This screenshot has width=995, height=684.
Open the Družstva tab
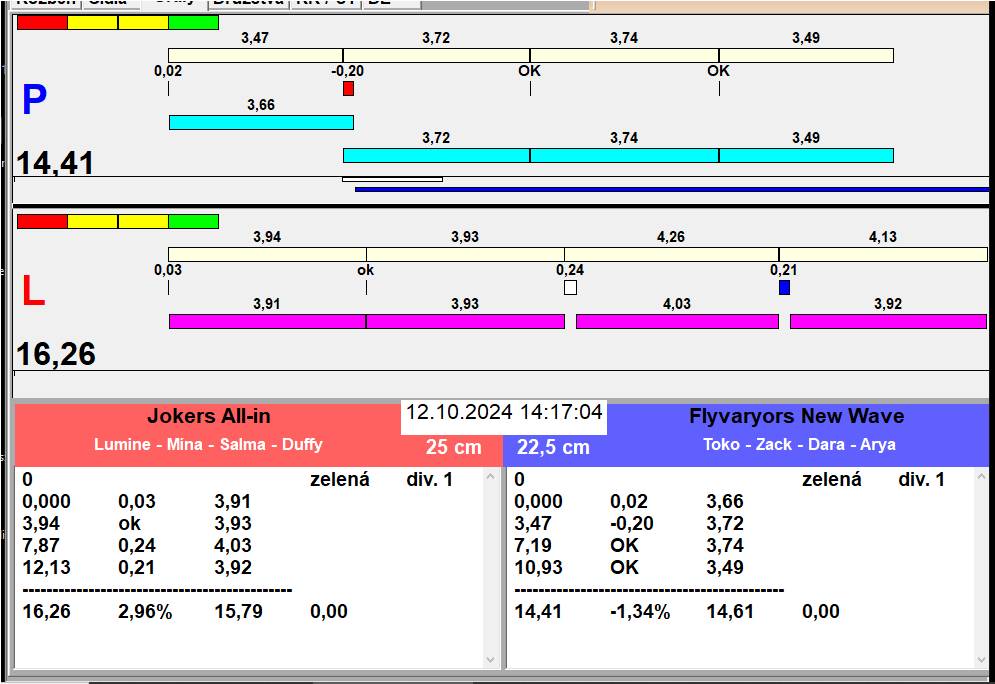[248, 3]
